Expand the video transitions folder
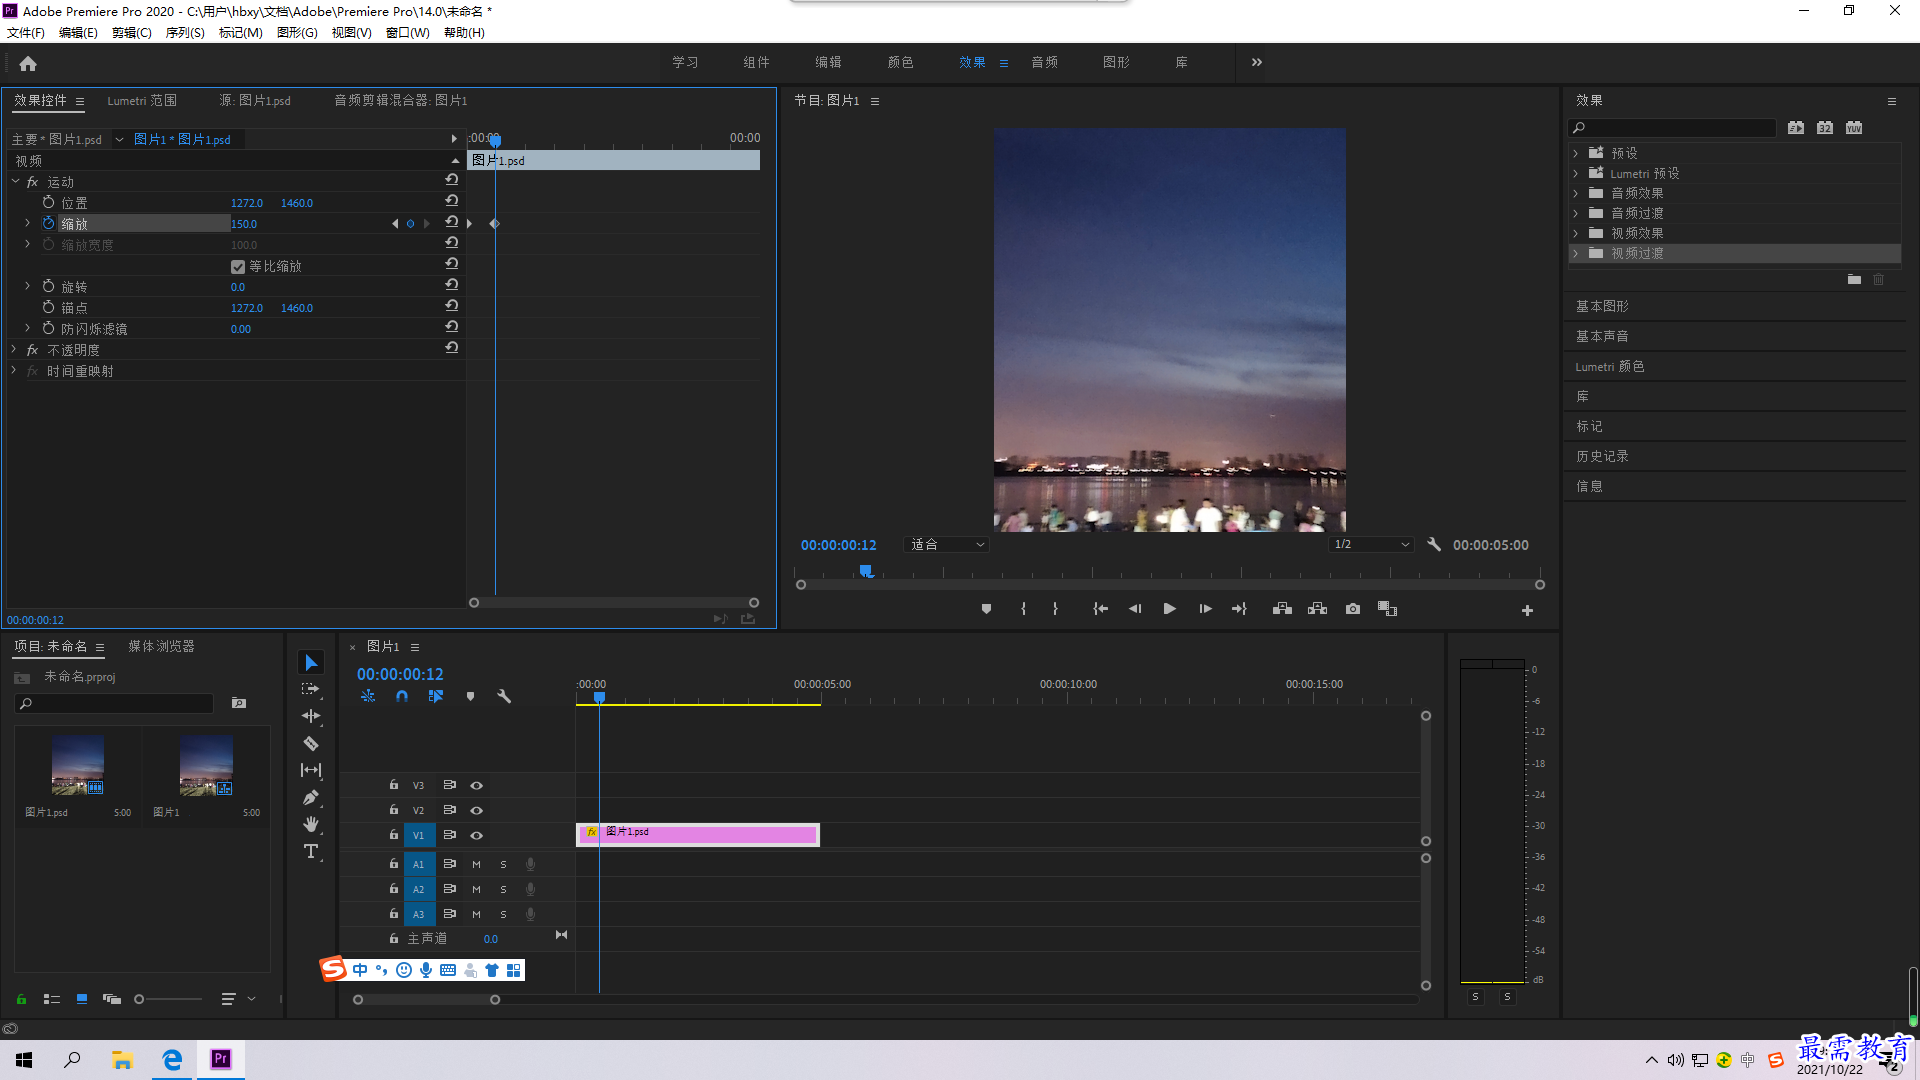Screen dimensions: 1920x1080 [1575, 253]
